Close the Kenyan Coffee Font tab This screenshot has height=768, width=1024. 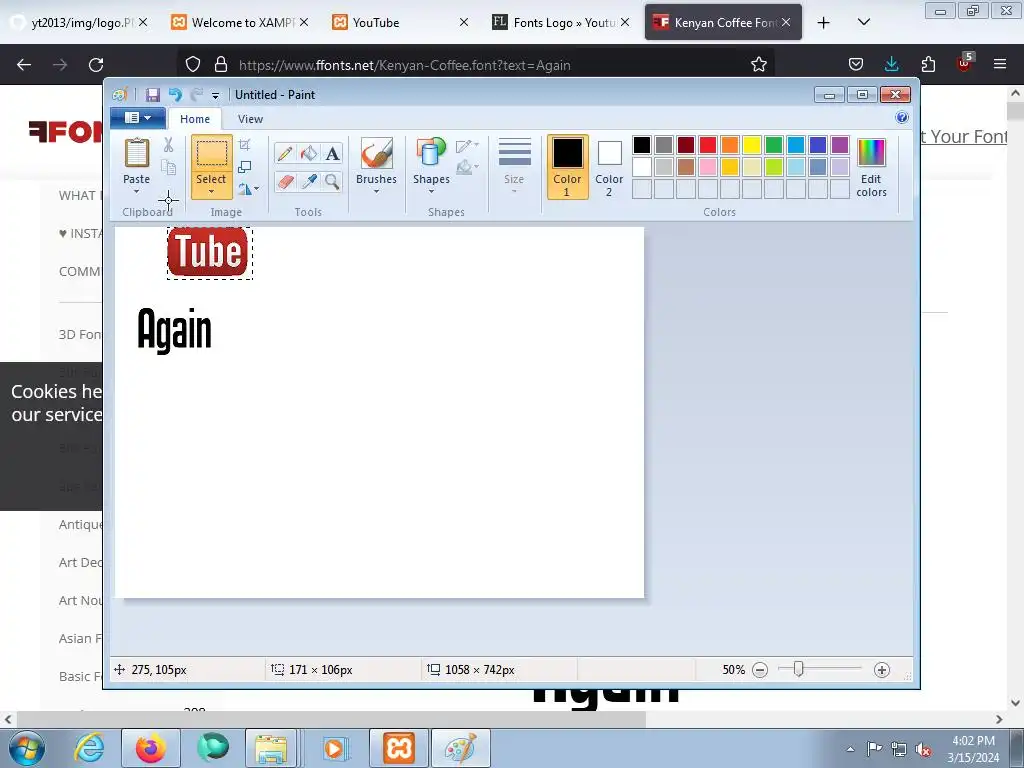click(786, 22)
